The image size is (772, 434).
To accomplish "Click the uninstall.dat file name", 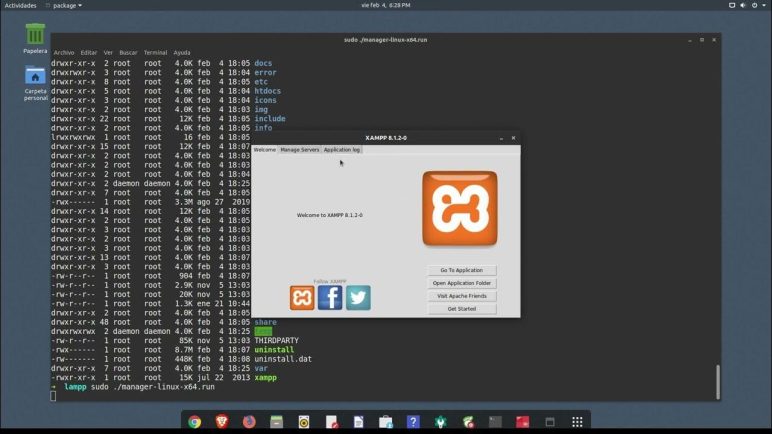I will [283, 359].
